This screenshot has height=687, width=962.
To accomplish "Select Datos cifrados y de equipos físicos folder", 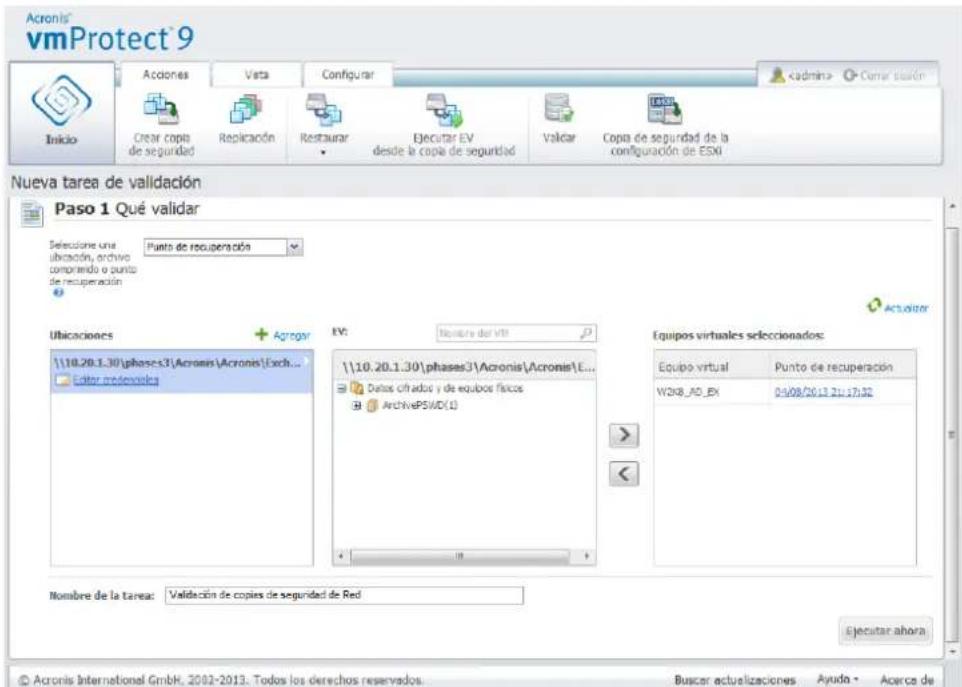I will (445, 388).
